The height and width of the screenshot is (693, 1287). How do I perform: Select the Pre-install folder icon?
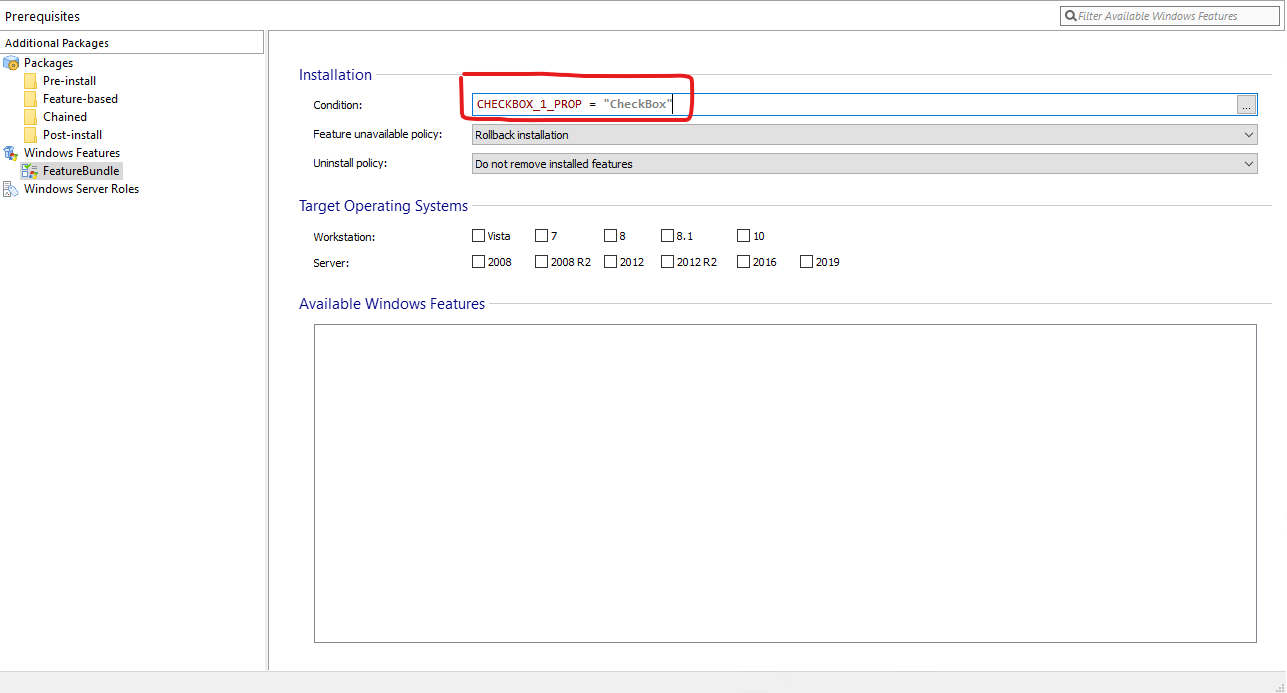point(30,81)
